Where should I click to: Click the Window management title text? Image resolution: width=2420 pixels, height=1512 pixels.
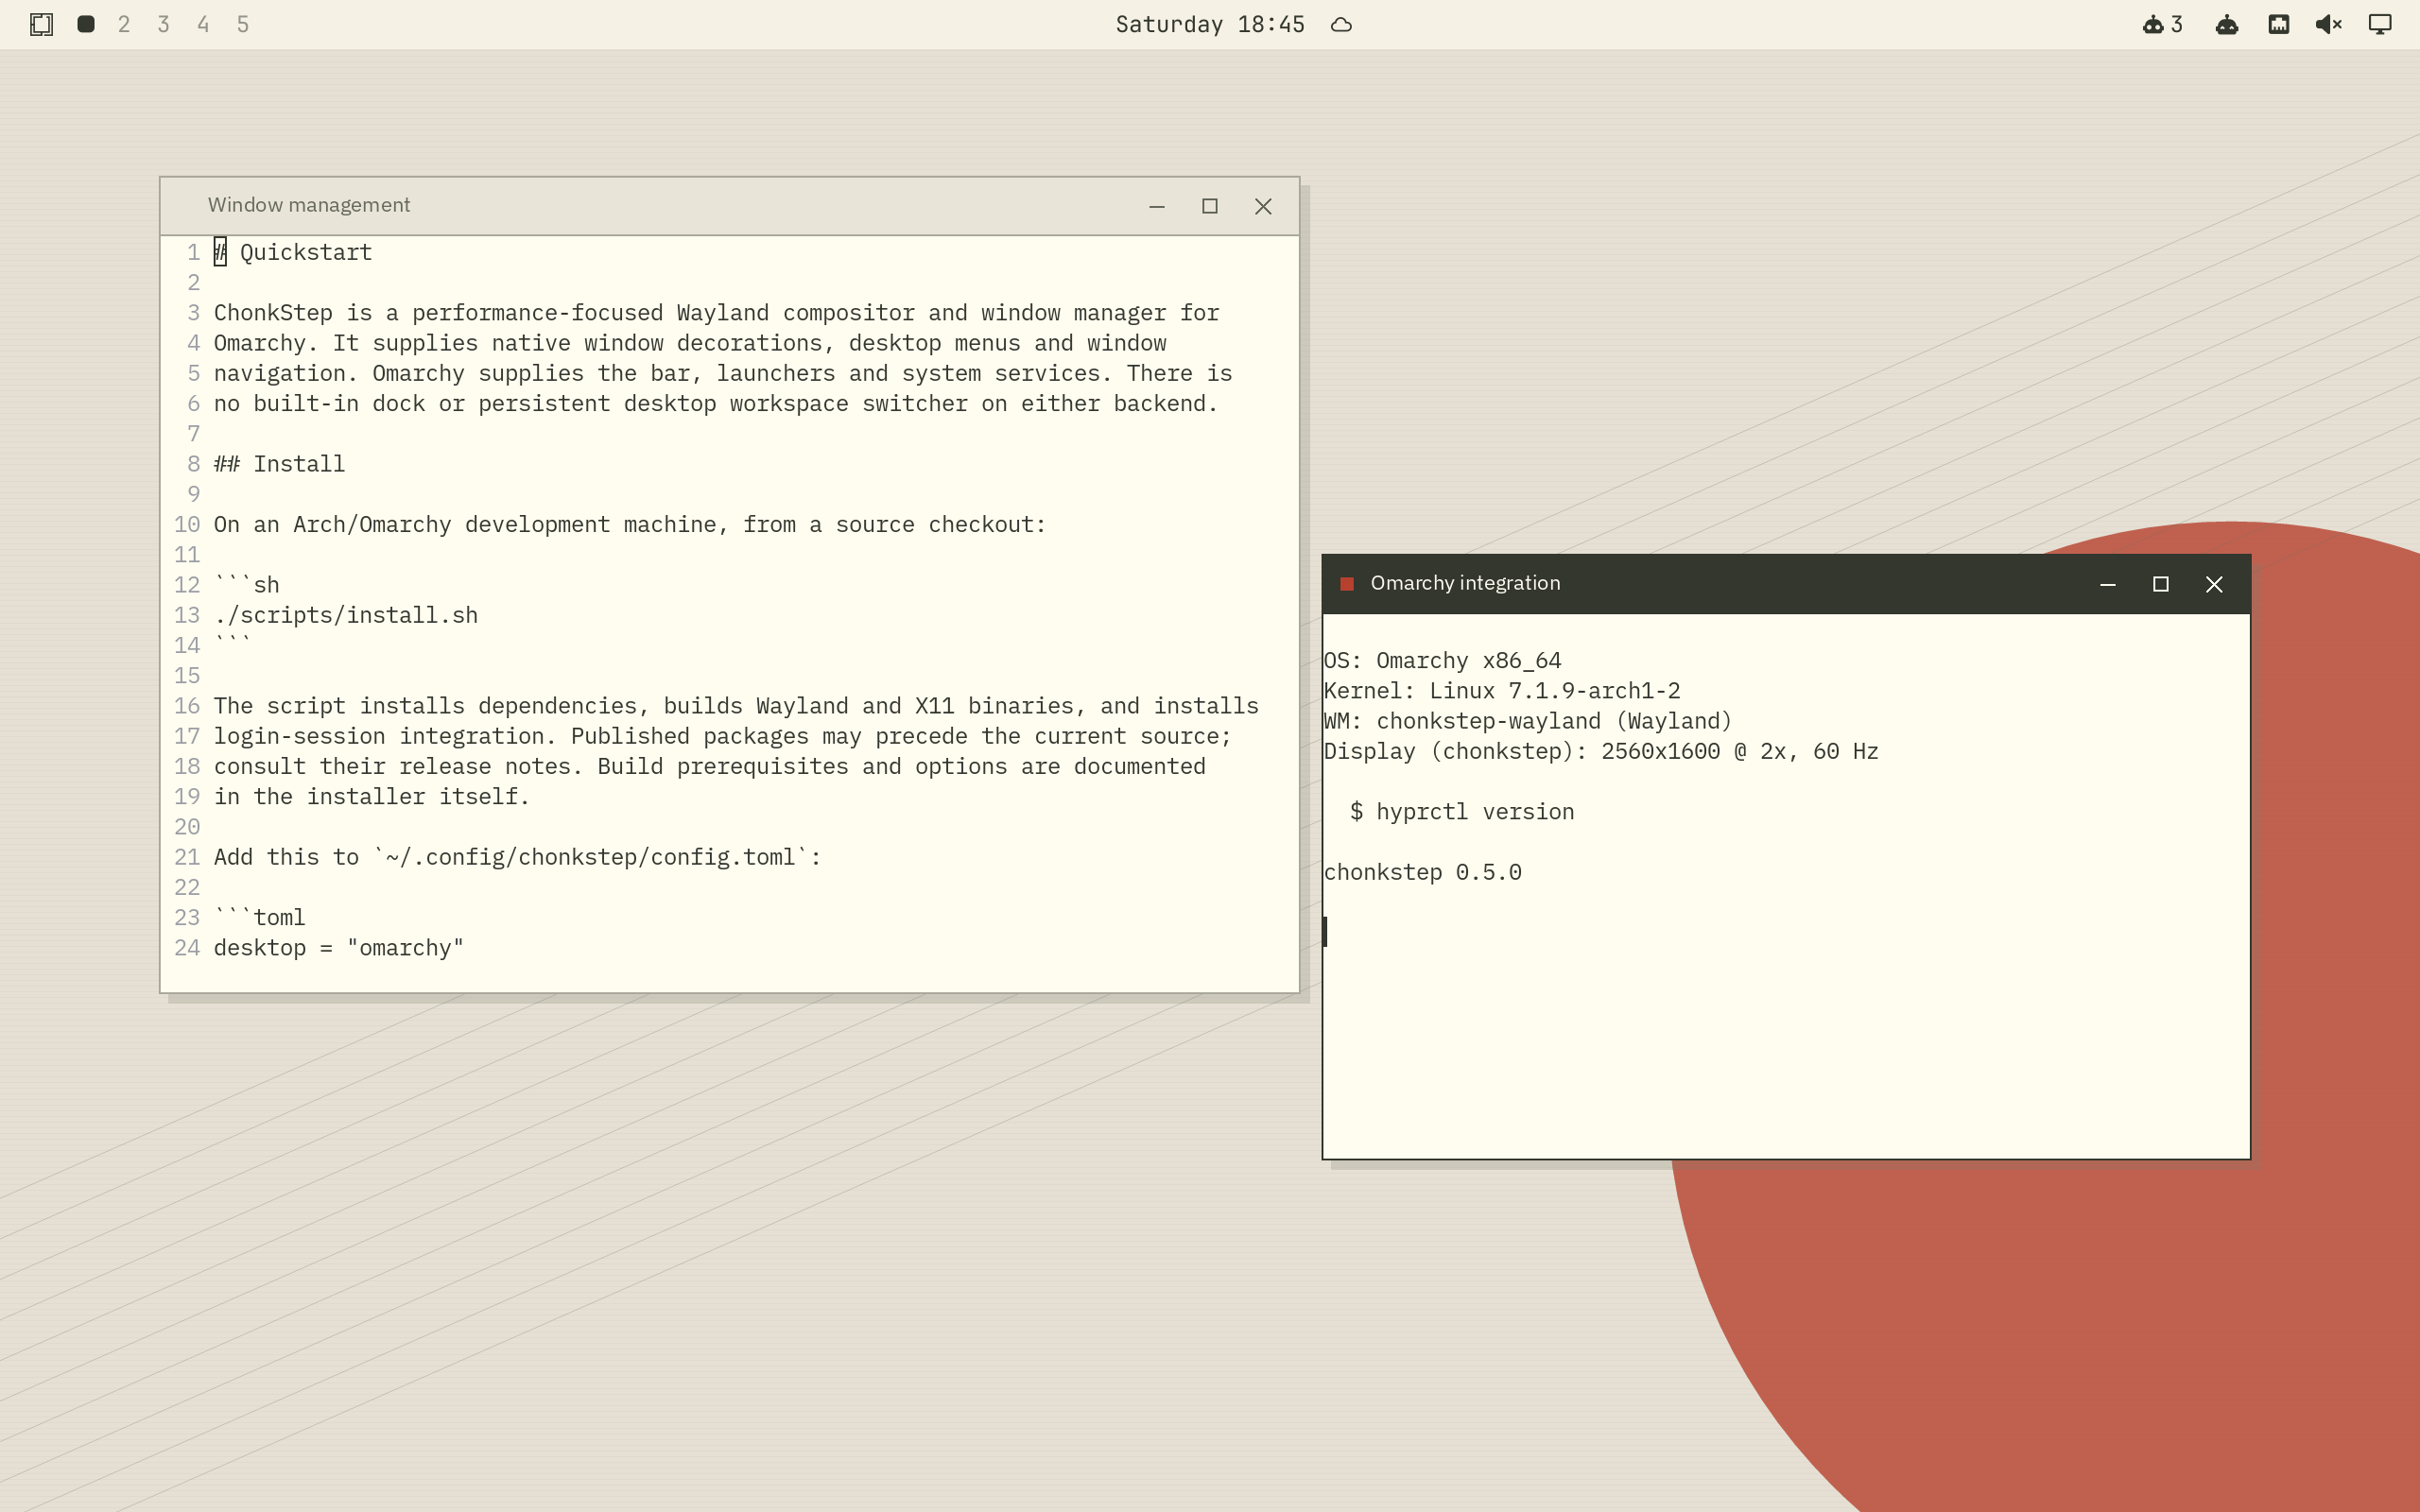pyautogui.click(x=309, y=205)
